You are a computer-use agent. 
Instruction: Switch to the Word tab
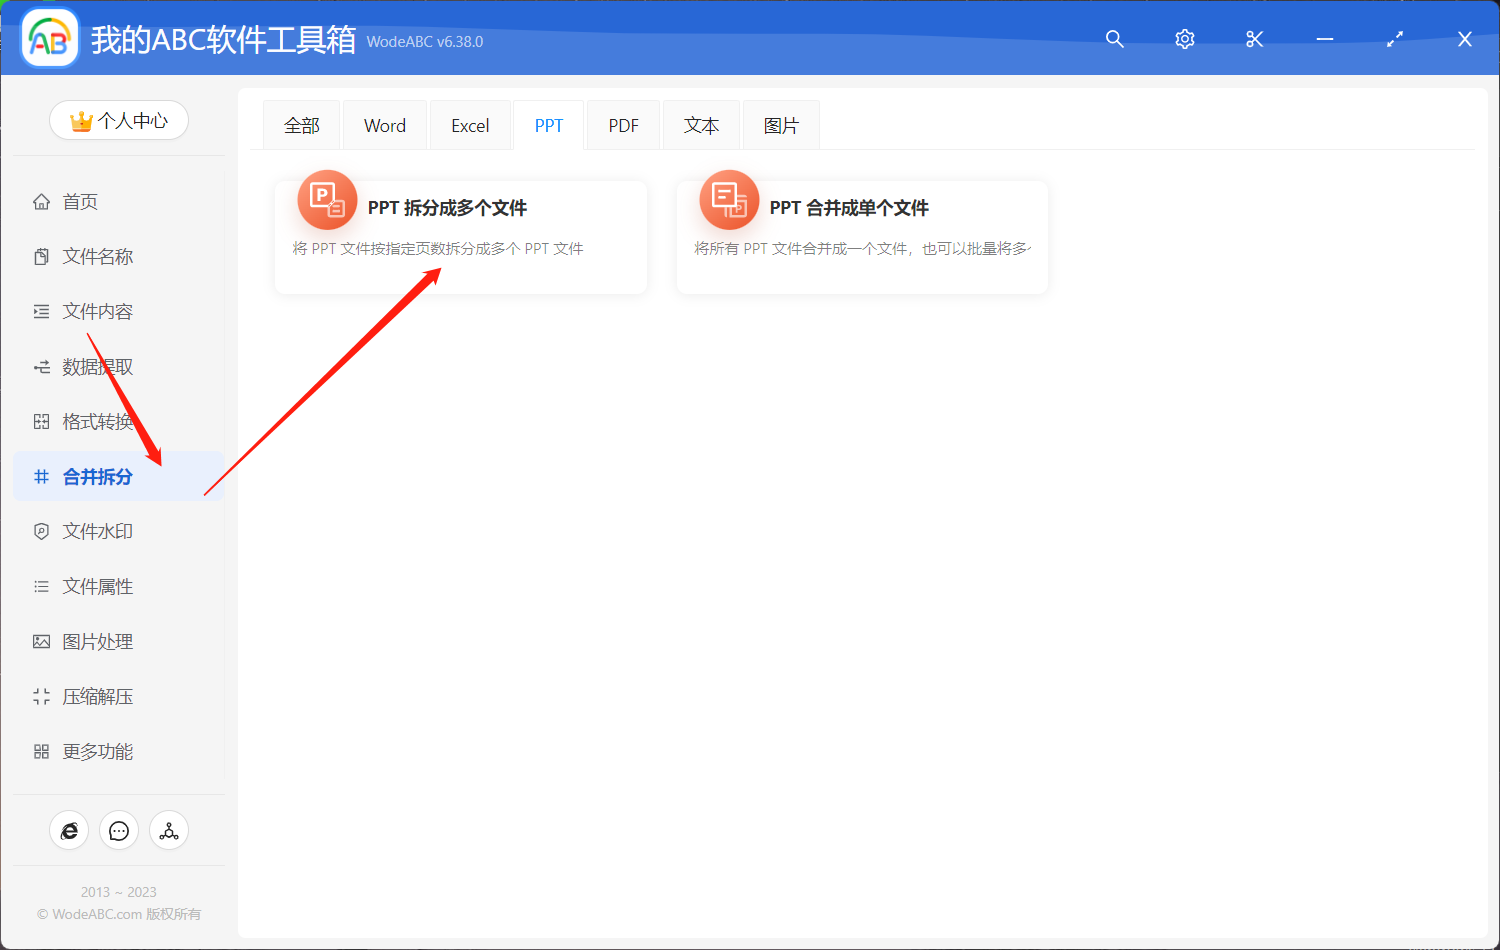[x=384, y=124]
